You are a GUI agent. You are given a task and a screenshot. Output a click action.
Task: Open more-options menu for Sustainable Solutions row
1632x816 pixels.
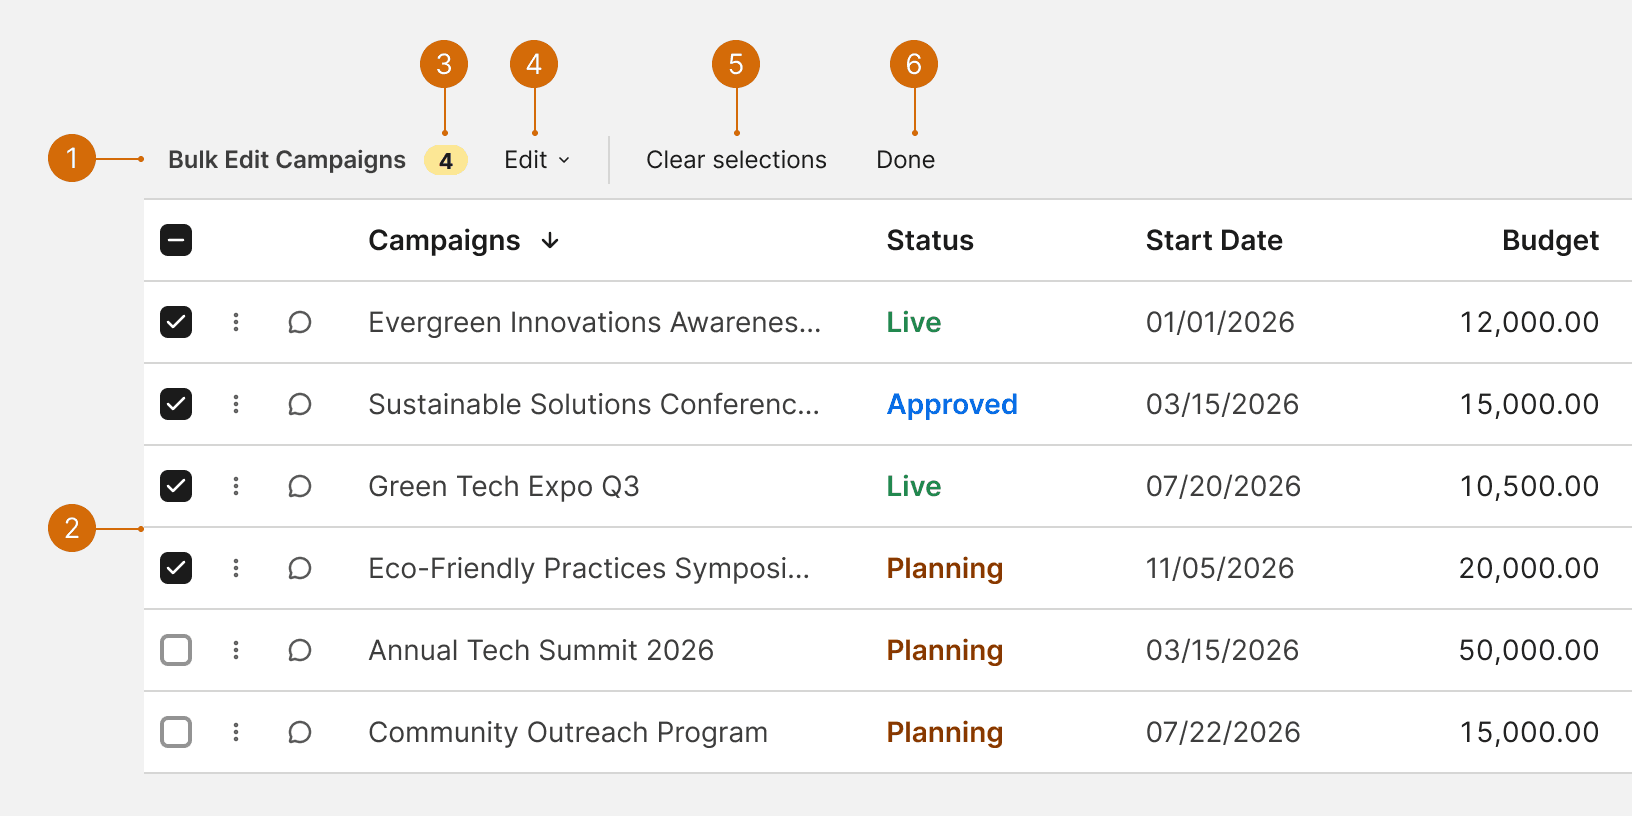[236, 404]
